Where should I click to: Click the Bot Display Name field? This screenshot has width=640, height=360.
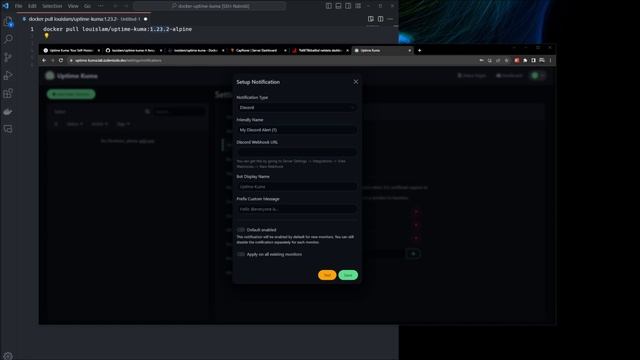point(296,187)
